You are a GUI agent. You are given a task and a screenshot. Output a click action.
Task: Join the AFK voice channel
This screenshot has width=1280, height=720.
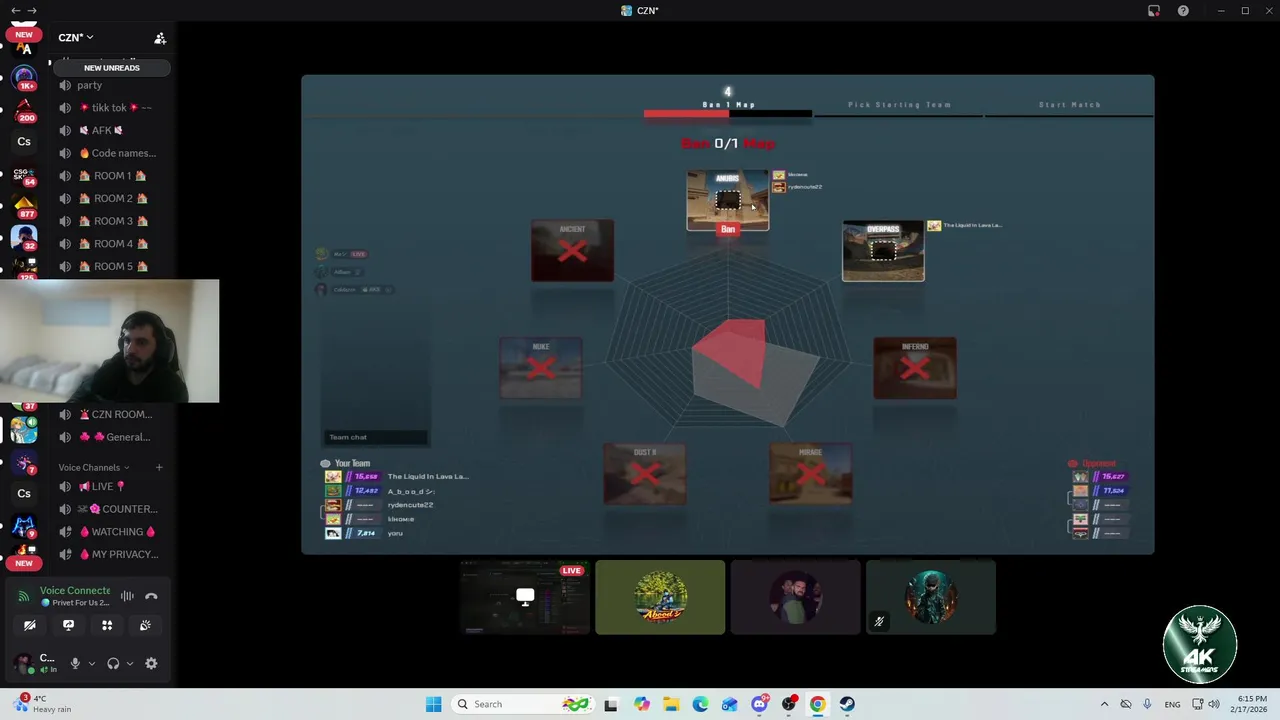pyautogui.click(x=112, y=130)
